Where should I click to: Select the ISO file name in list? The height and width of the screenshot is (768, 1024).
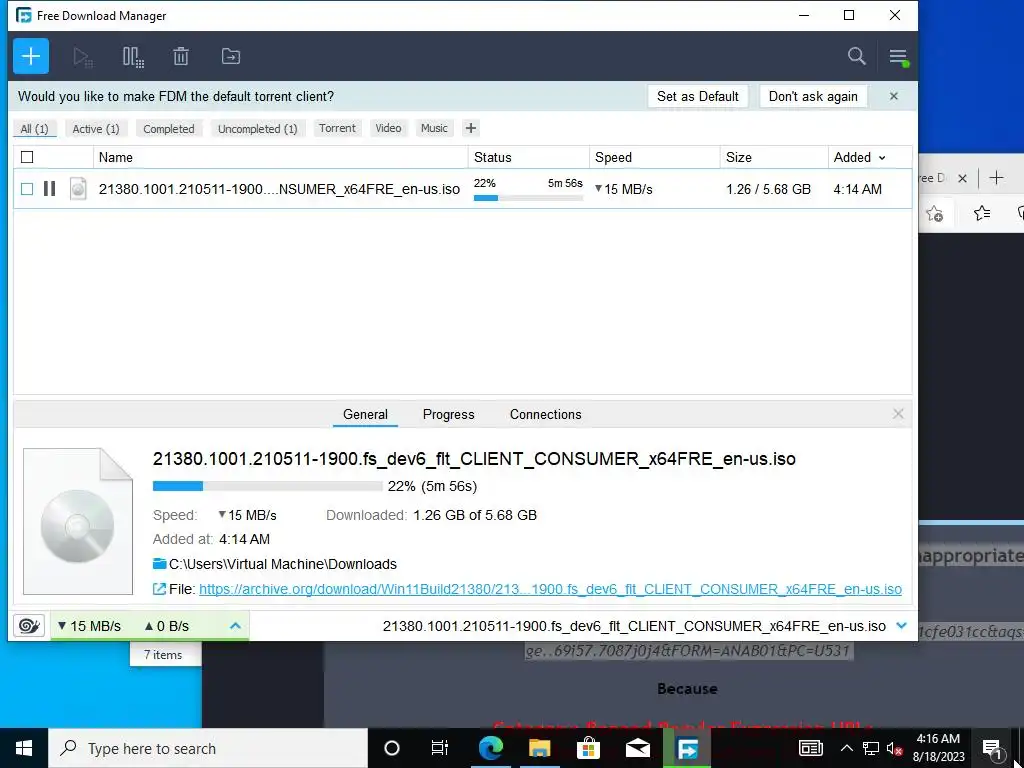click(279, 189)
